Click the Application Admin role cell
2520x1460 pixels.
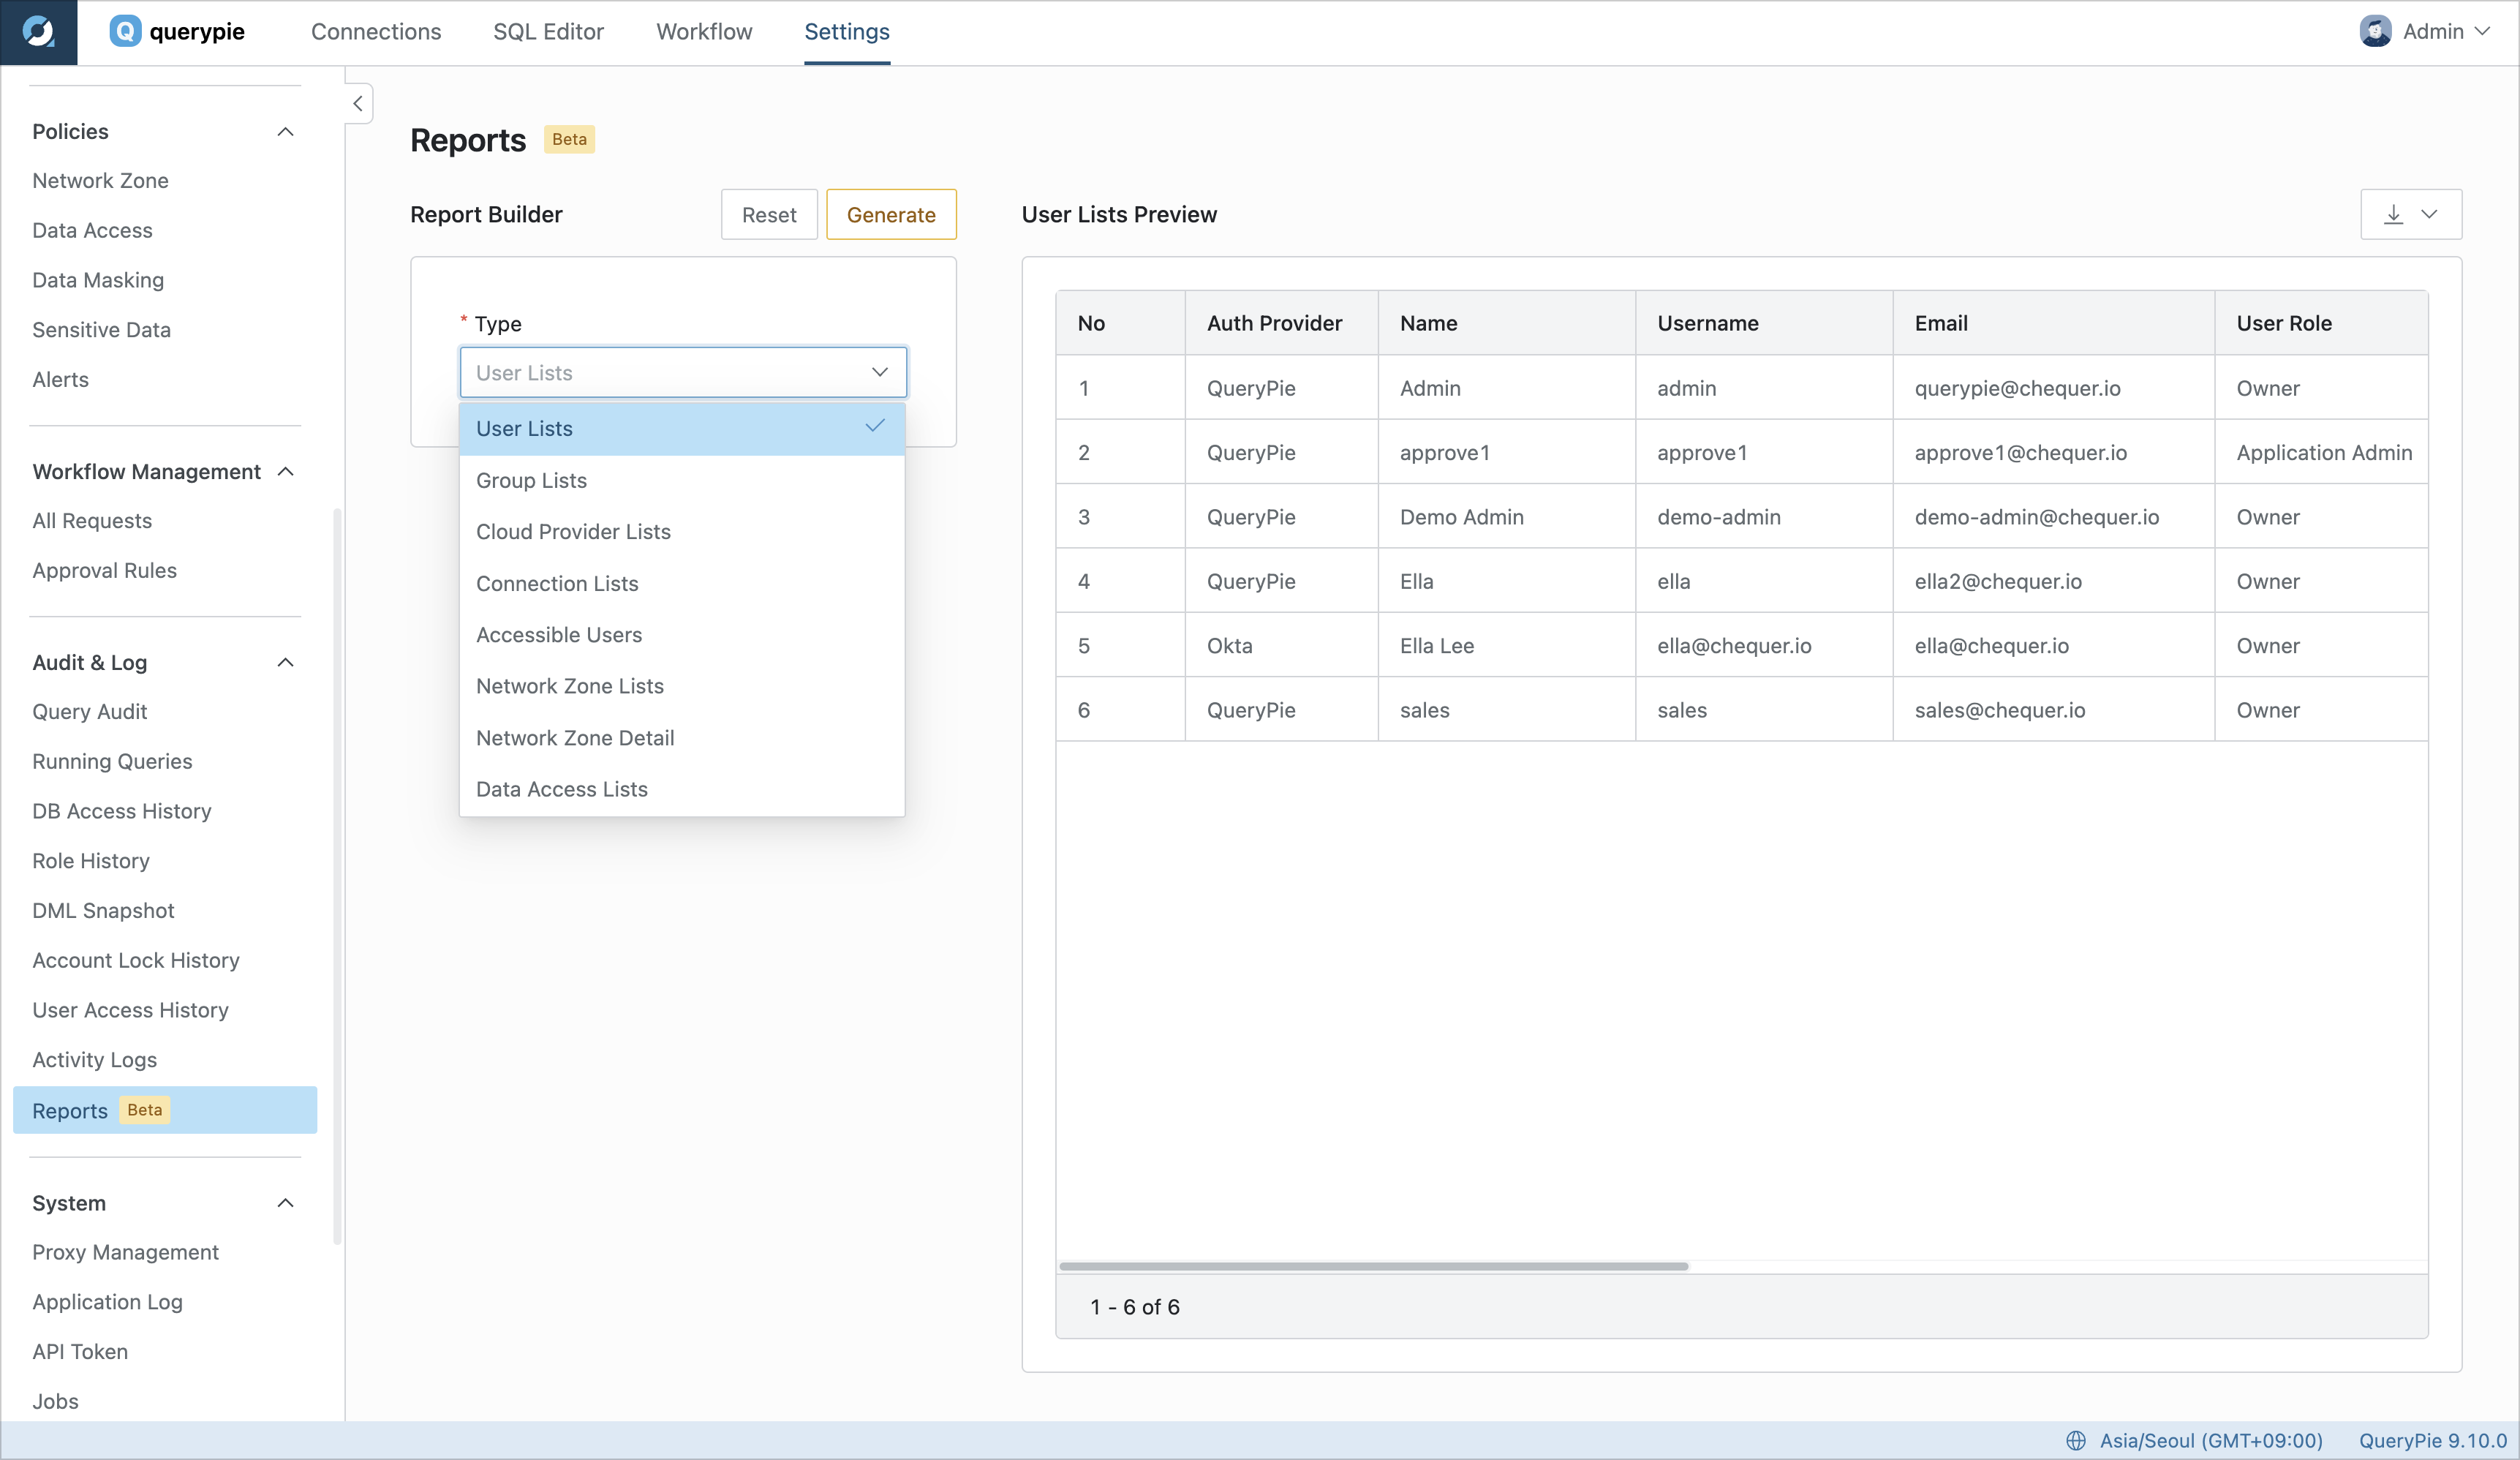coord(2321,452)
